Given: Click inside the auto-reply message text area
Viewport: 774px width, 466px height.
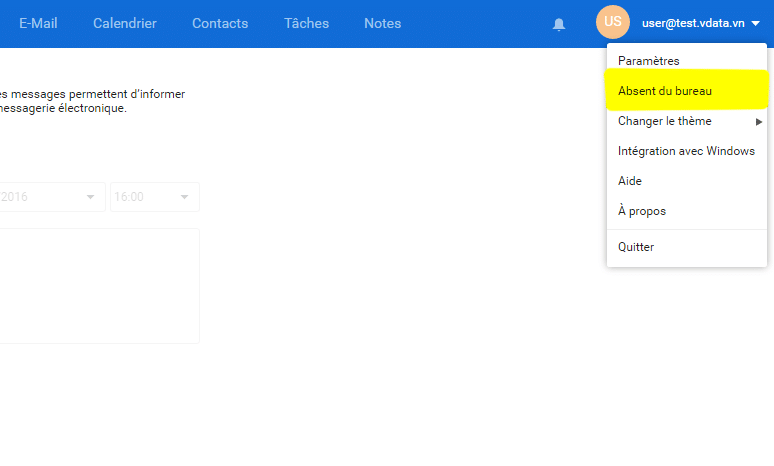Looking at the screenshot, I should point(98,286).
